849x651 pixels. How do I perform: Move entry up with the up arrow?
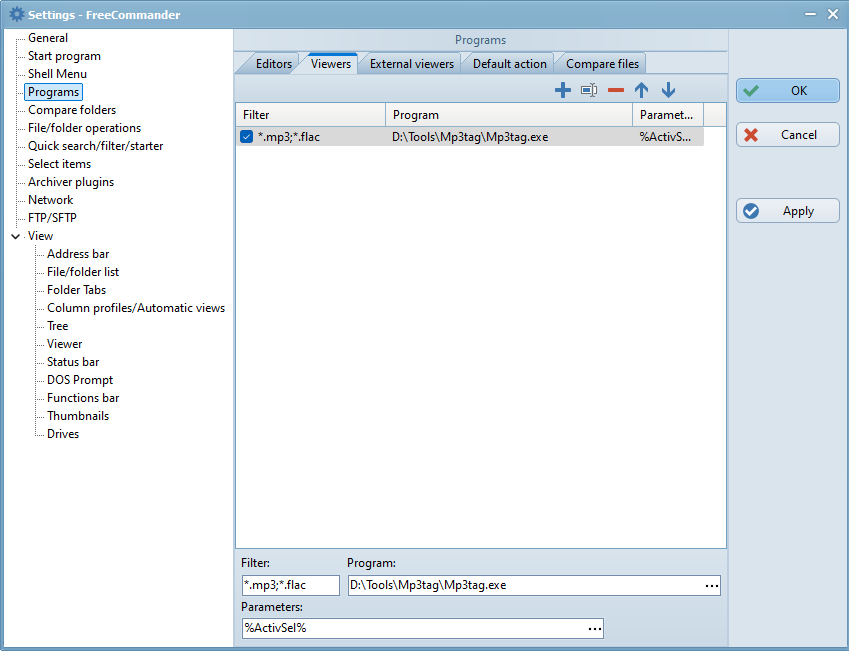click(642, 90)
